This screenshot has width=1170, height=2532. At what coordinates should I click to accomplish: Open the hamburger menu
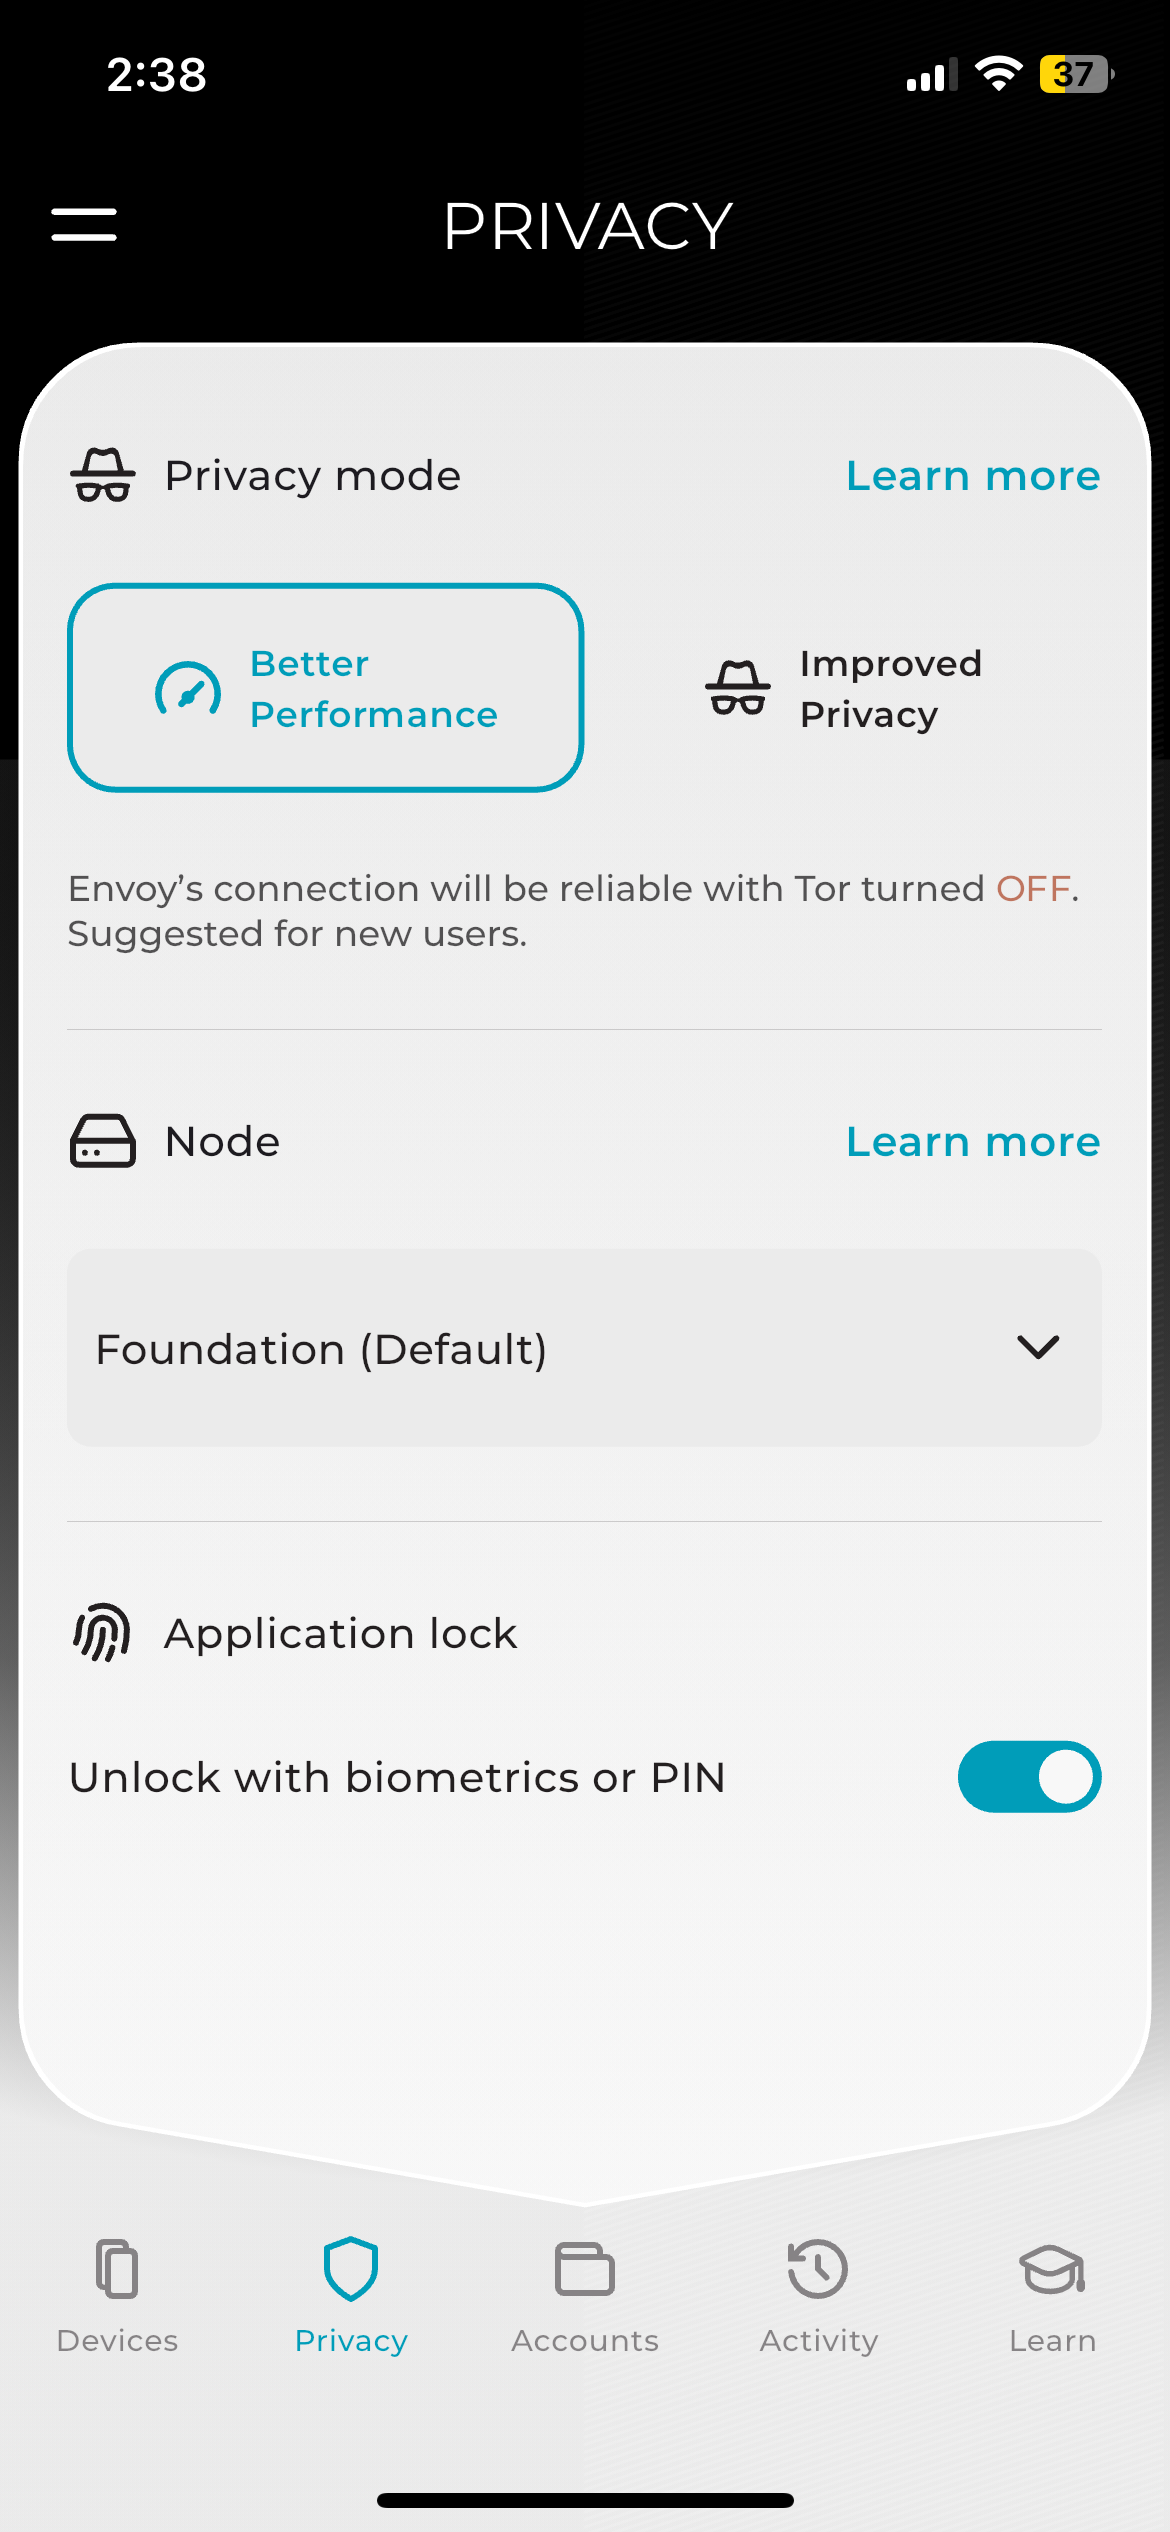point(84,225)
